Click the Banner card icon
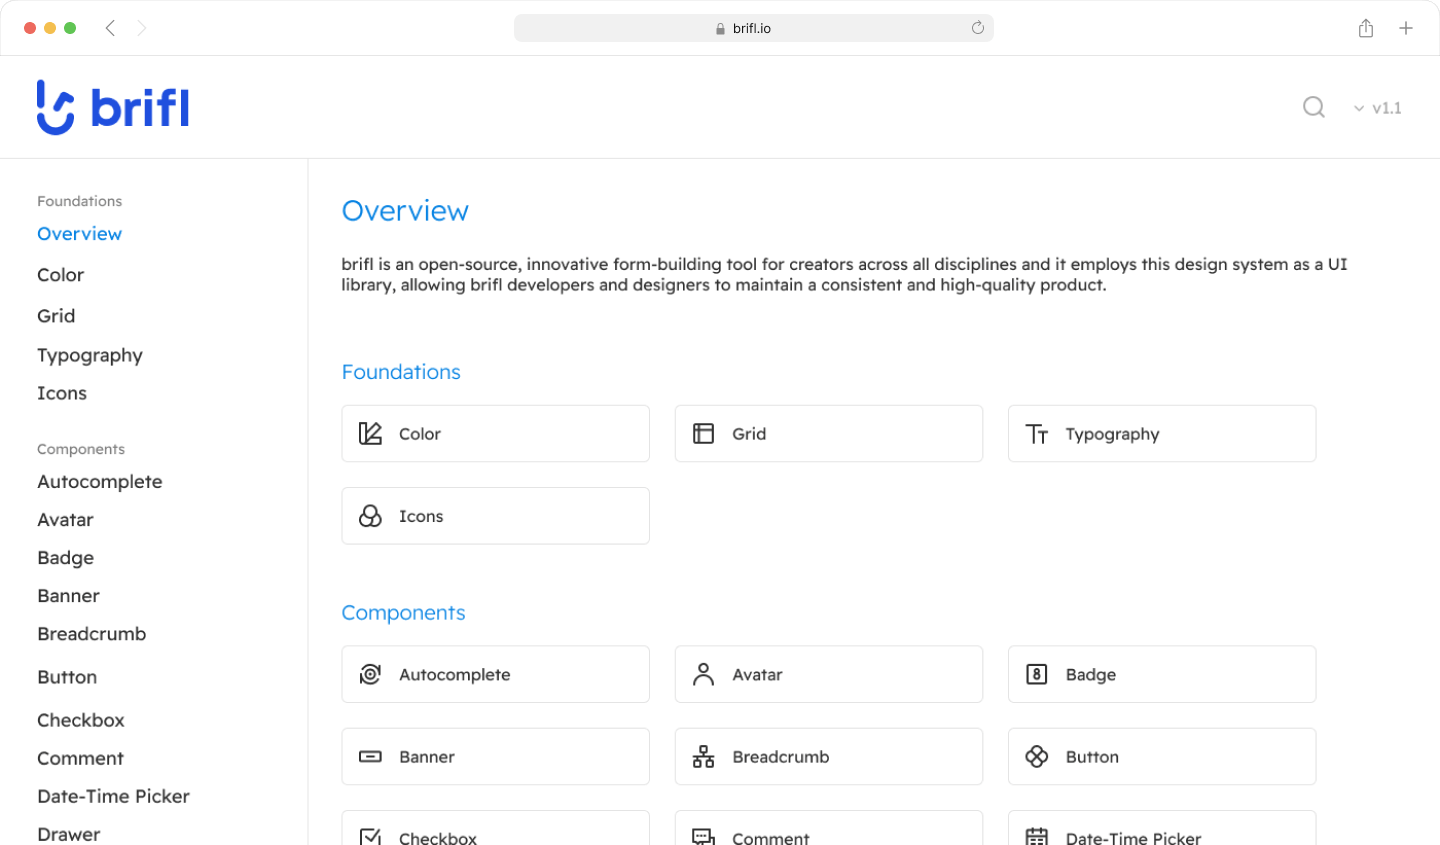 click(370, 757)
